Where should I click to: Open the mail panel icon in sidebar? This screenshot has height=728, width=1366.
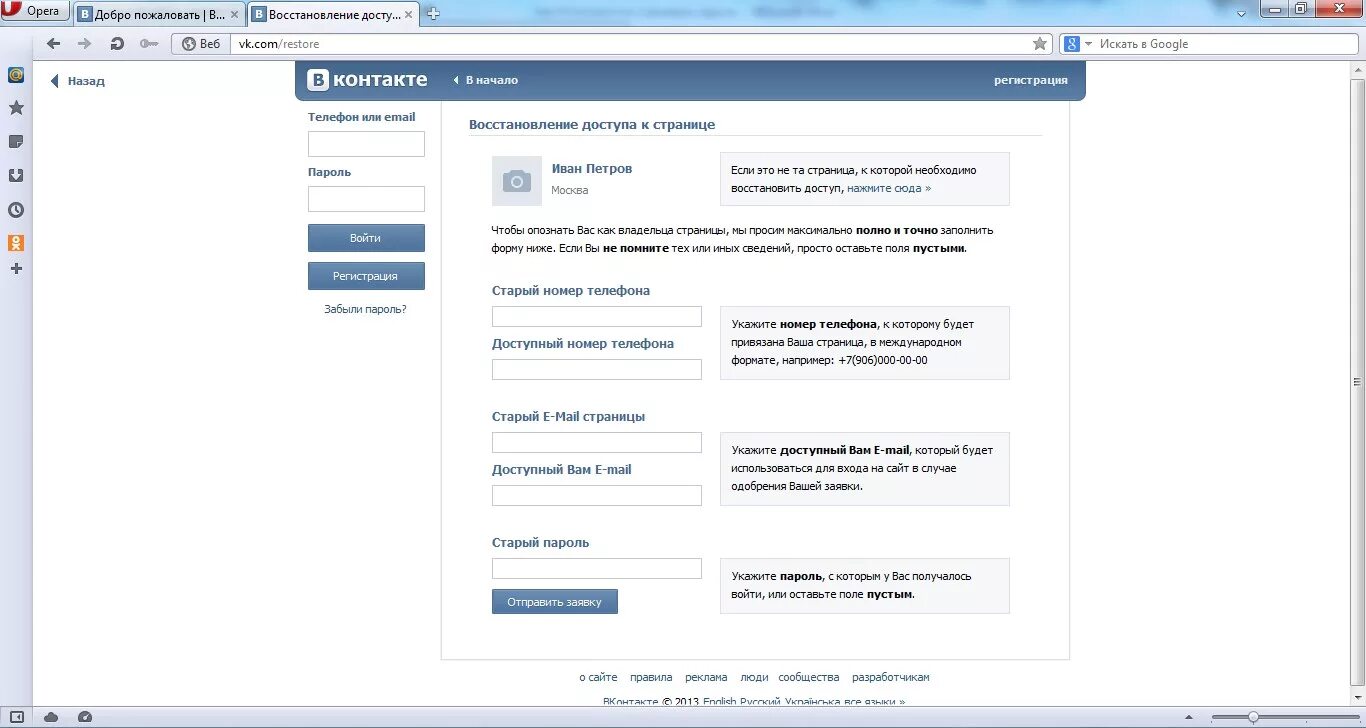click(x=16, y=75)
